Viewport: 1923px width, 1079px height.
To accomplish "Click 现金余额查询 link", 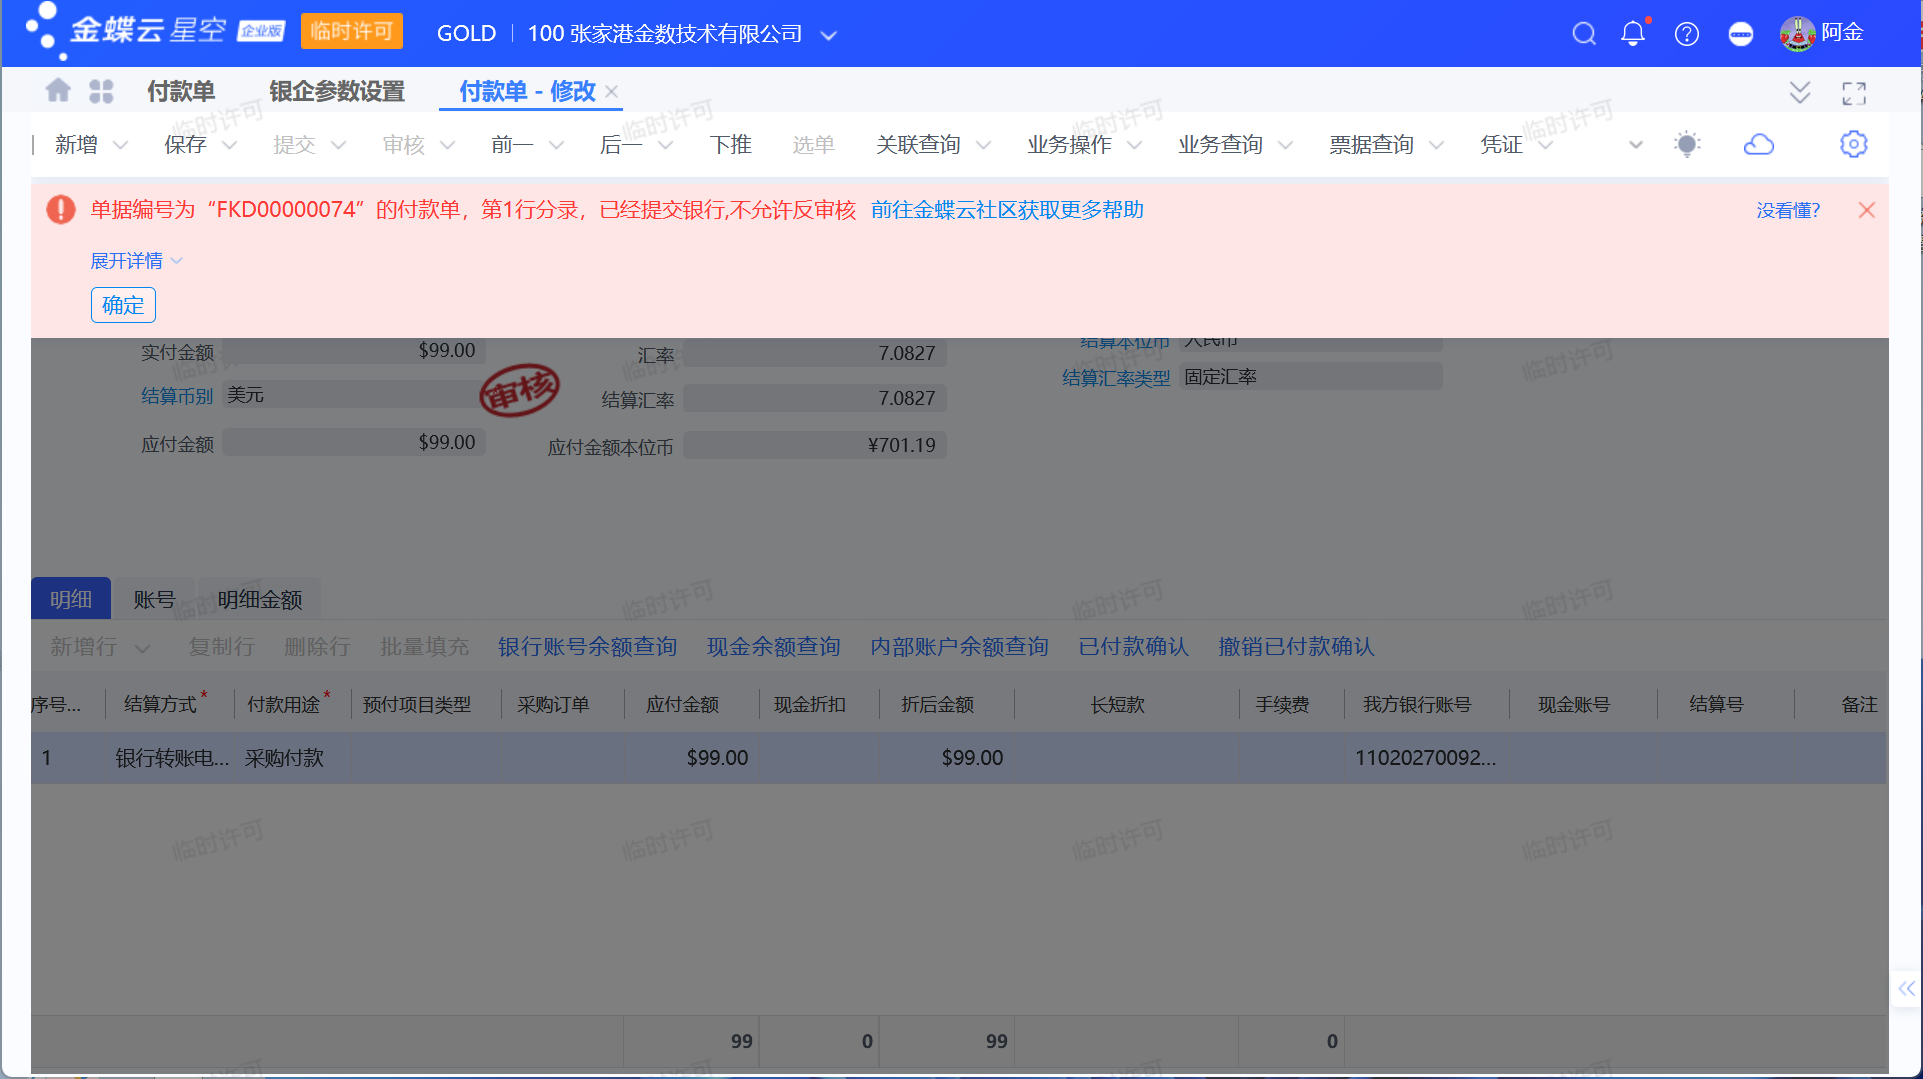I will [773, 647].
